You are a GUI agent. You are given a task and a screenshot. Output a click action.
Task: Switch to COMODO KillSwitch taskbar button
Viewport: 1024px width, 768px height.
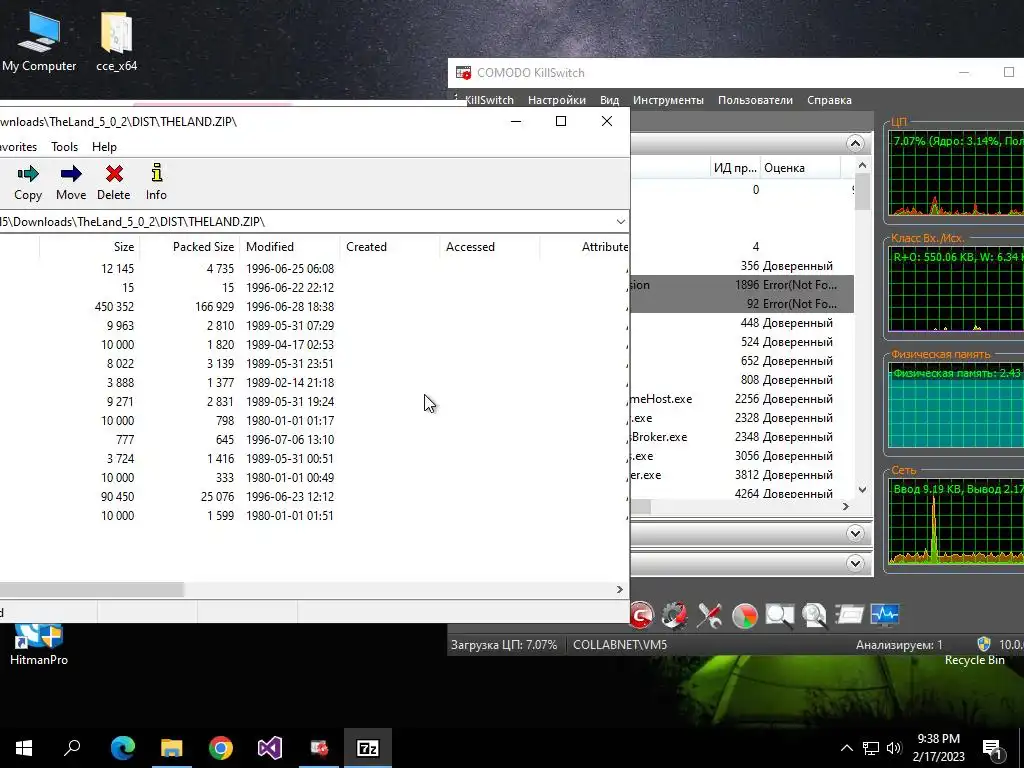(319, 748)
